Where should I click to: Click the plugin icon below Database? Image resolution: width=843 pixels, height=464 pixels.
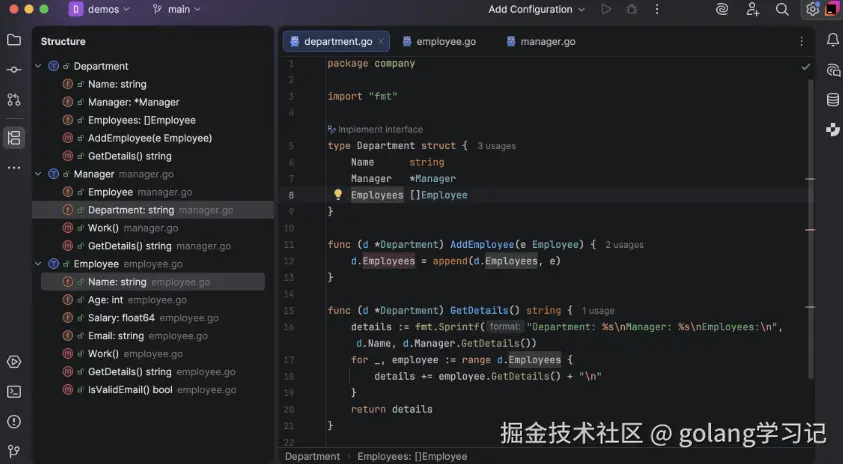833,130
